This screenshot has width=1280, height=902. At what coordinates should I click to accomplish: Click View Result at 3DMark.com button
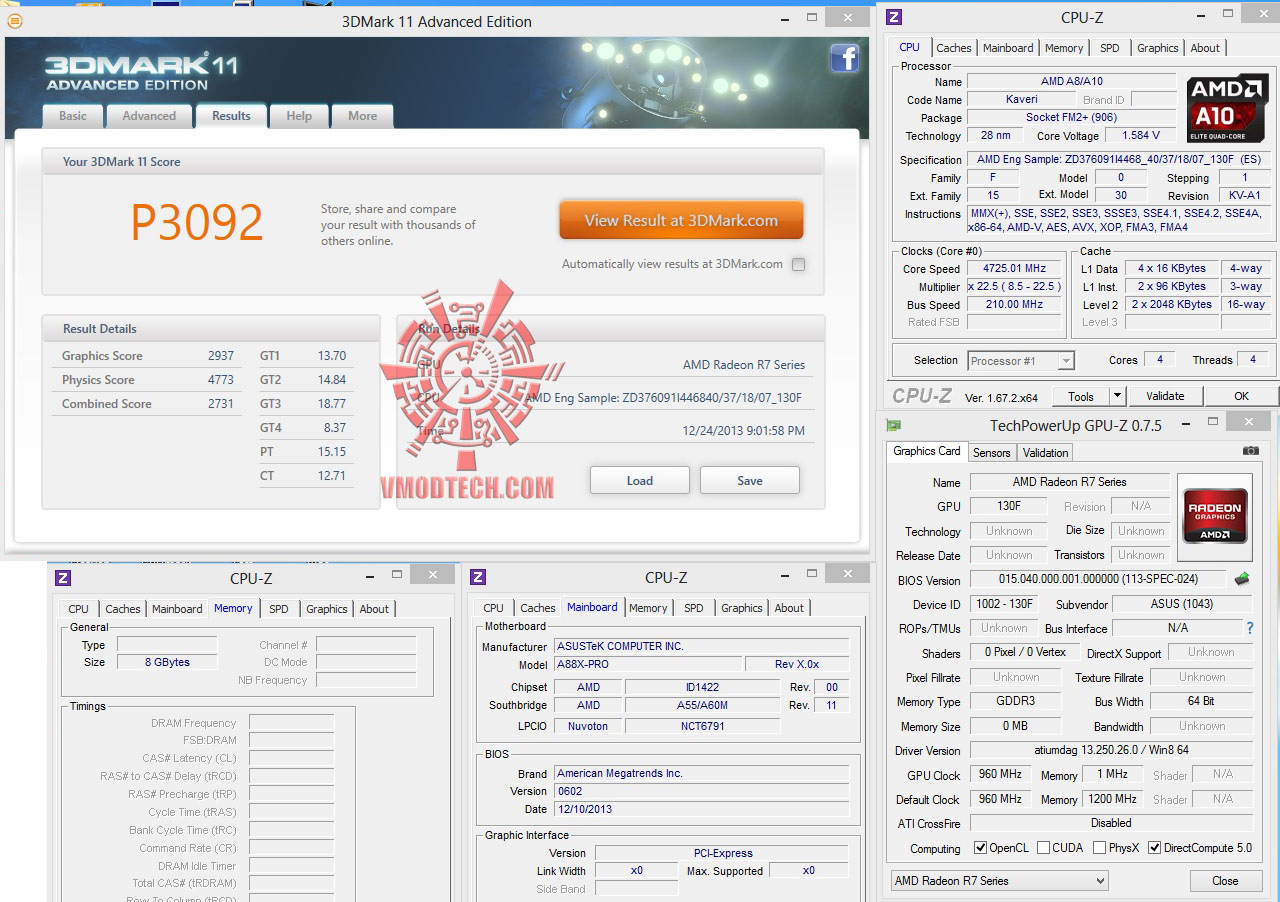coord(681,221)
